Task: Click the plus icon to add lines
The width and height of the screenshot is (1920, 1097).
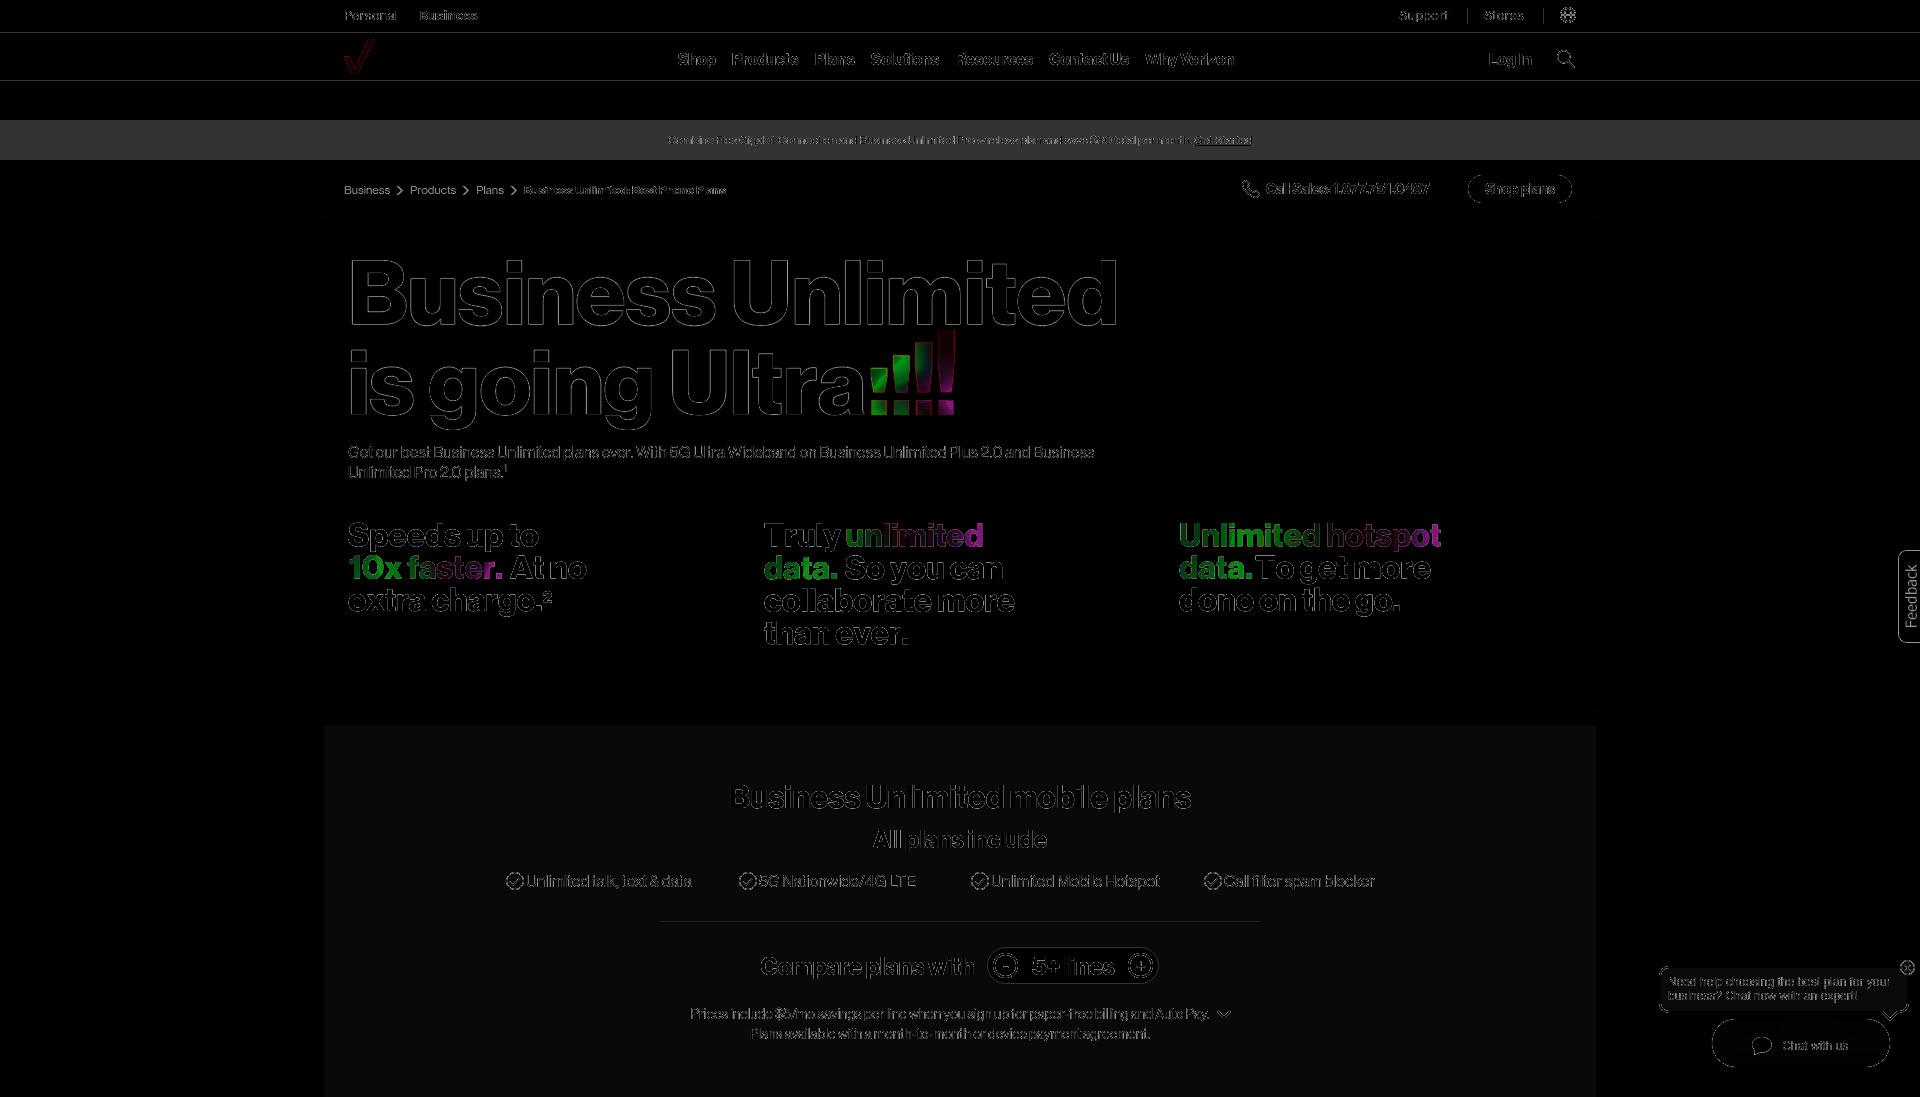Action: pyautogui.click(x=1140, y=966)
